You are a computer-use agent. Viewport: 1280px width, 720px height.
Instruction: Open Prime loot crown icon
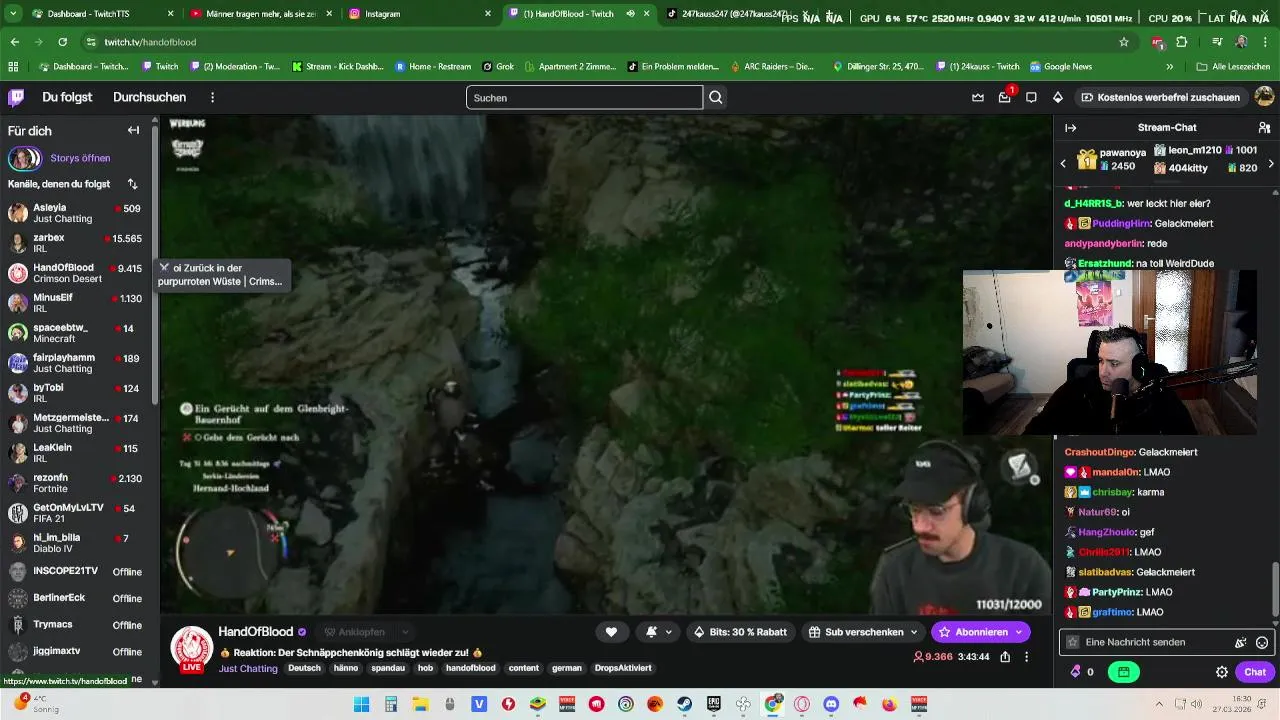click(978, 97)
